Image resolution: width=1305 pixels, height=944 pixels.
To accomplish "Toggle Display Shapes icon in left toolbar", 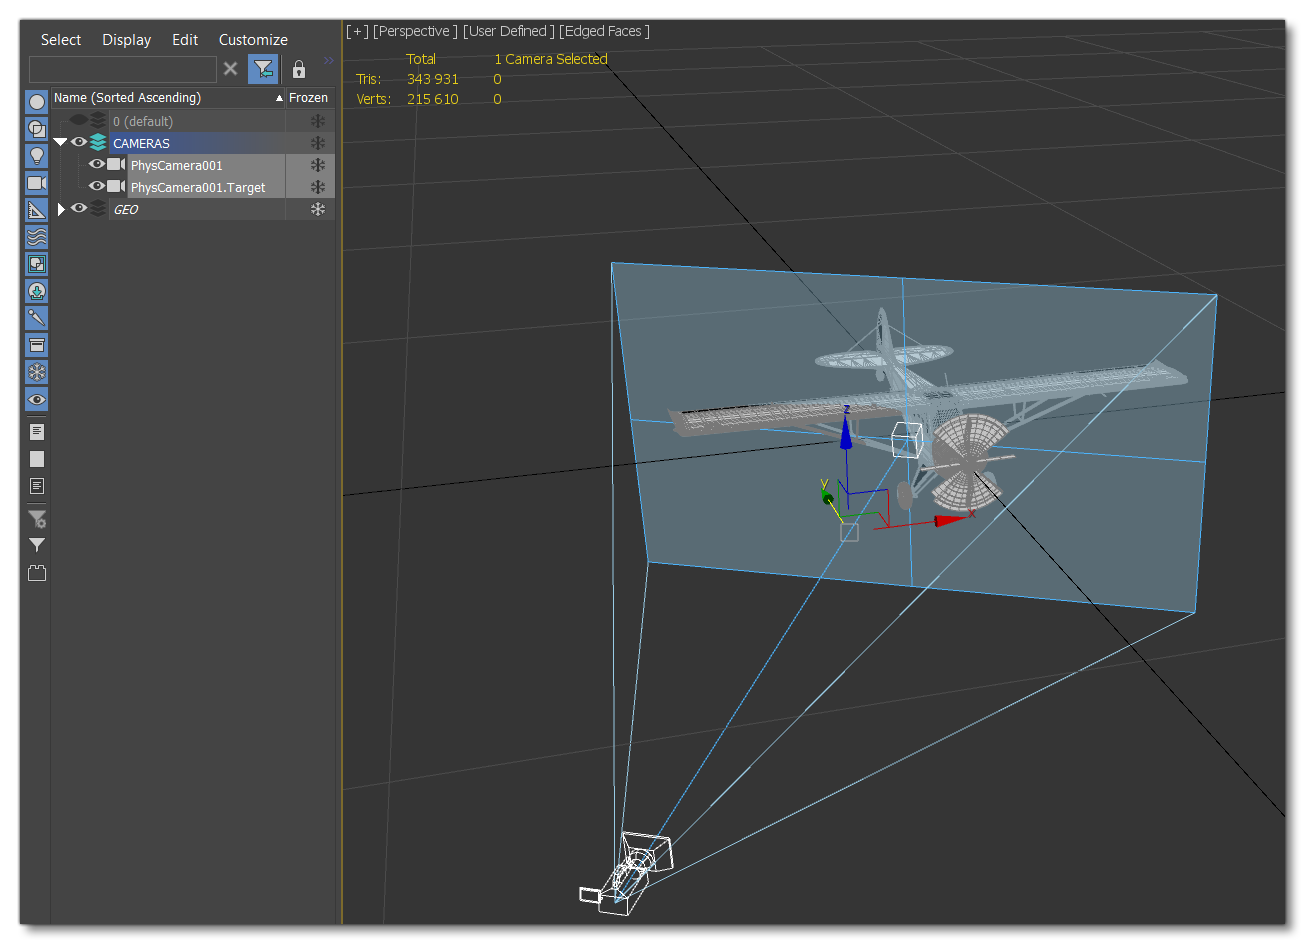I will (x=36, y=128).
